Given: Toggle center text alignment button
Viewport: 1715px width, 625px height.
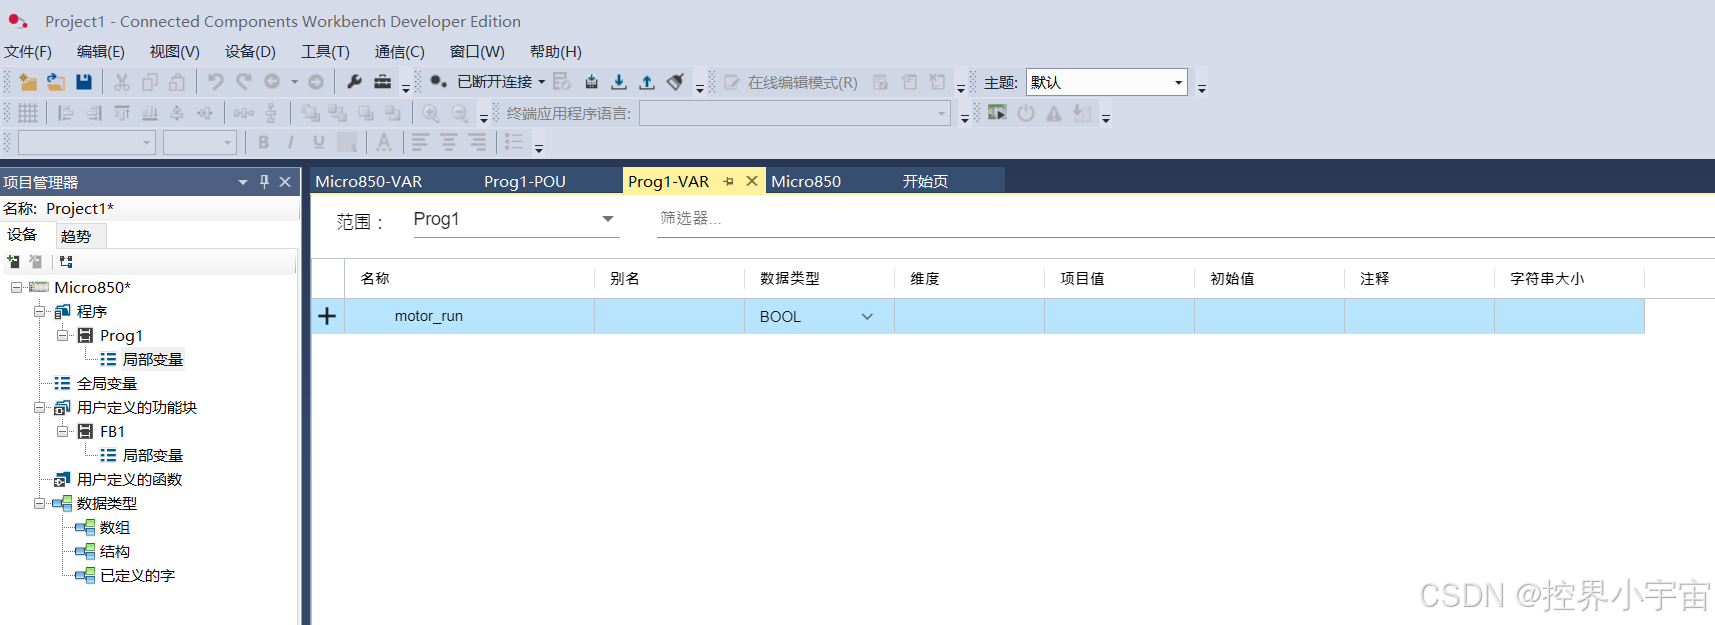Looking at the screenshot, I should click(449, 143).
